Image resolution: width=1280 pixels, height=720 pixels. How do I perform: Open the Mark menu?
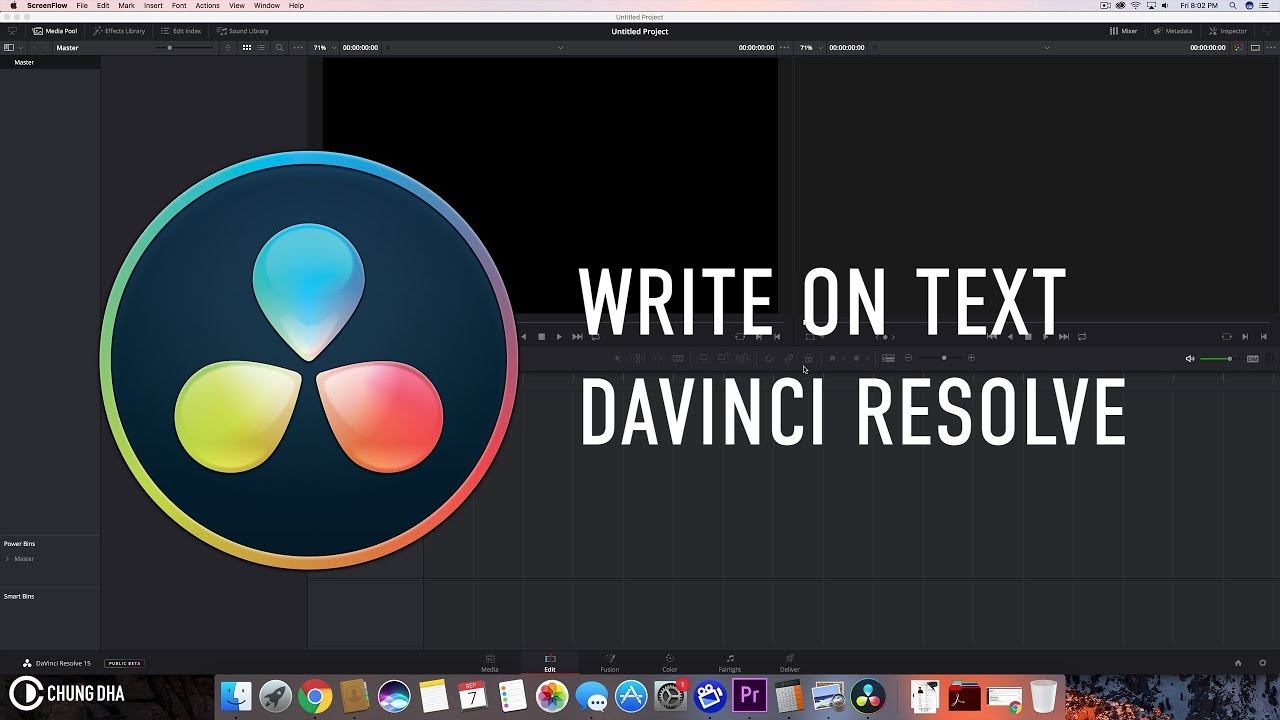pos(126,5)
